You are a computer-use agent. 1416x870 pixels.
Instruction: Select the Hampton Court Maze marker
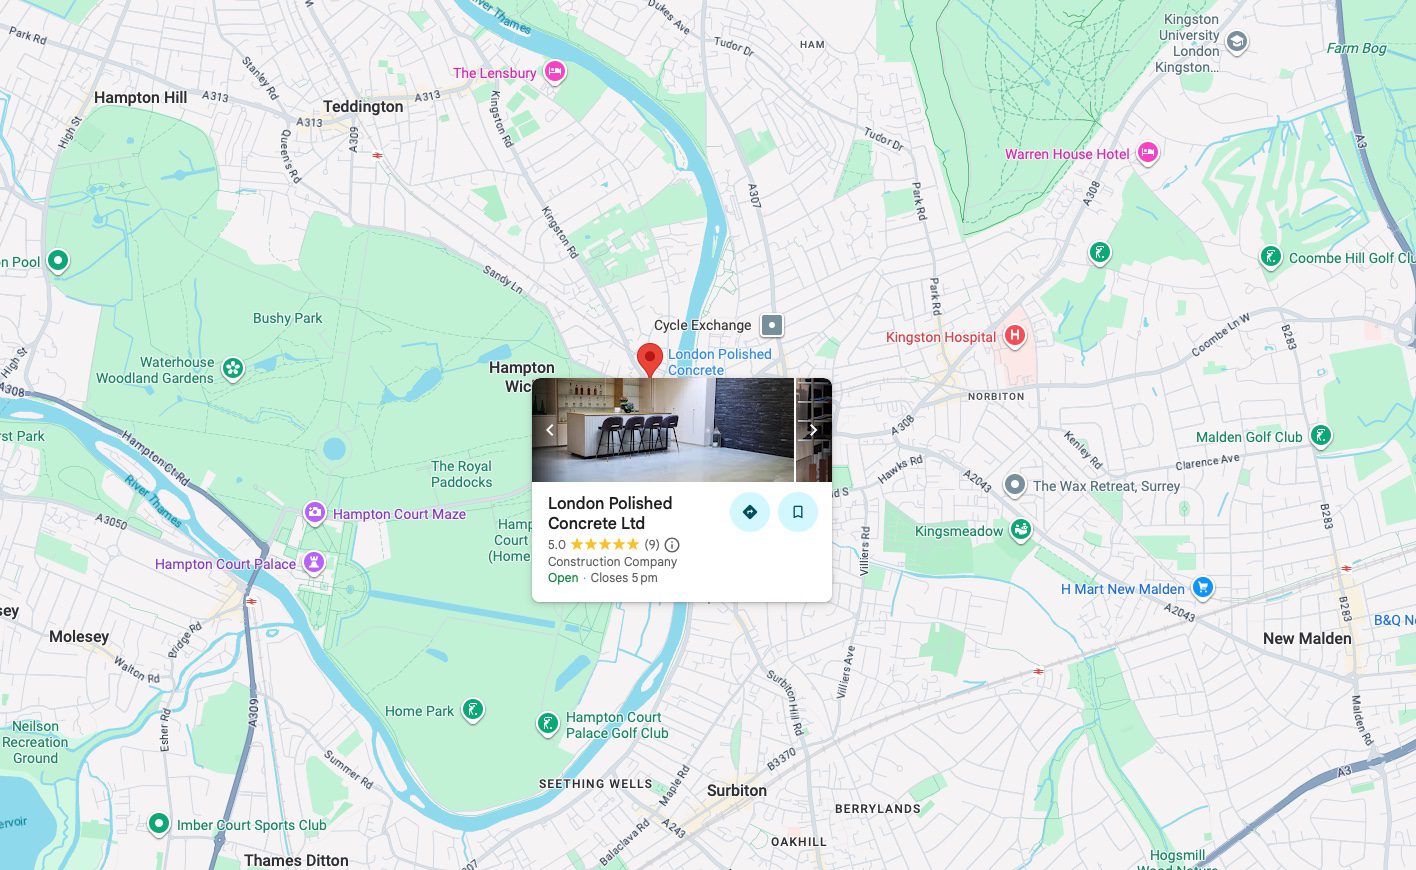(x=314, y=512)
